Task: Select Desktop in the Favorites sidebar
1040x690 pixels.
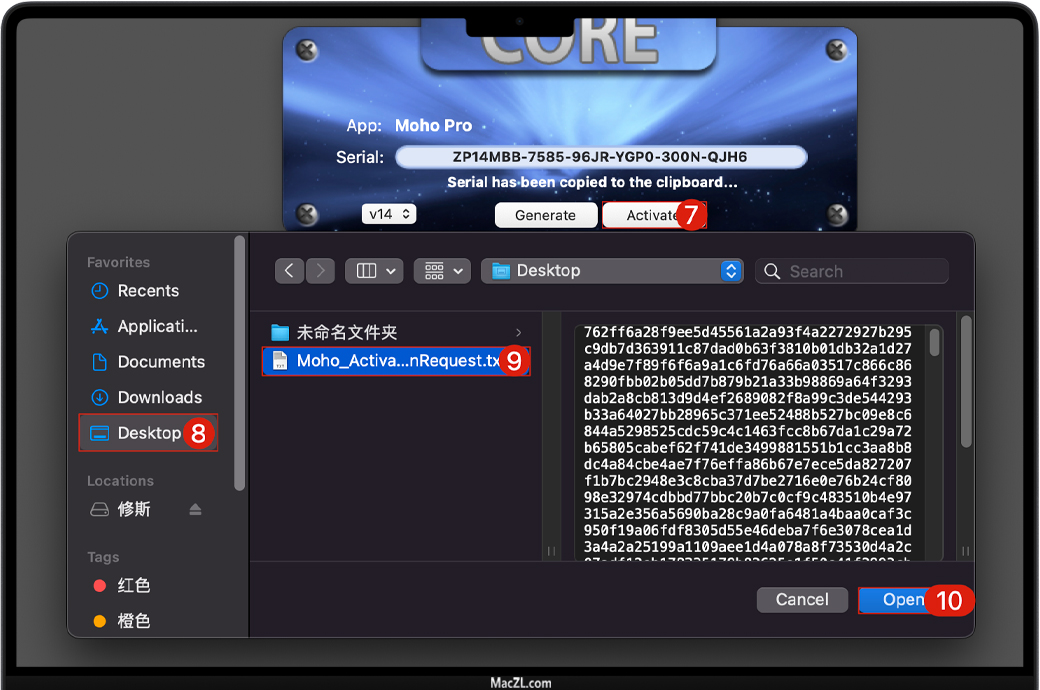Action: coord(148,433)
